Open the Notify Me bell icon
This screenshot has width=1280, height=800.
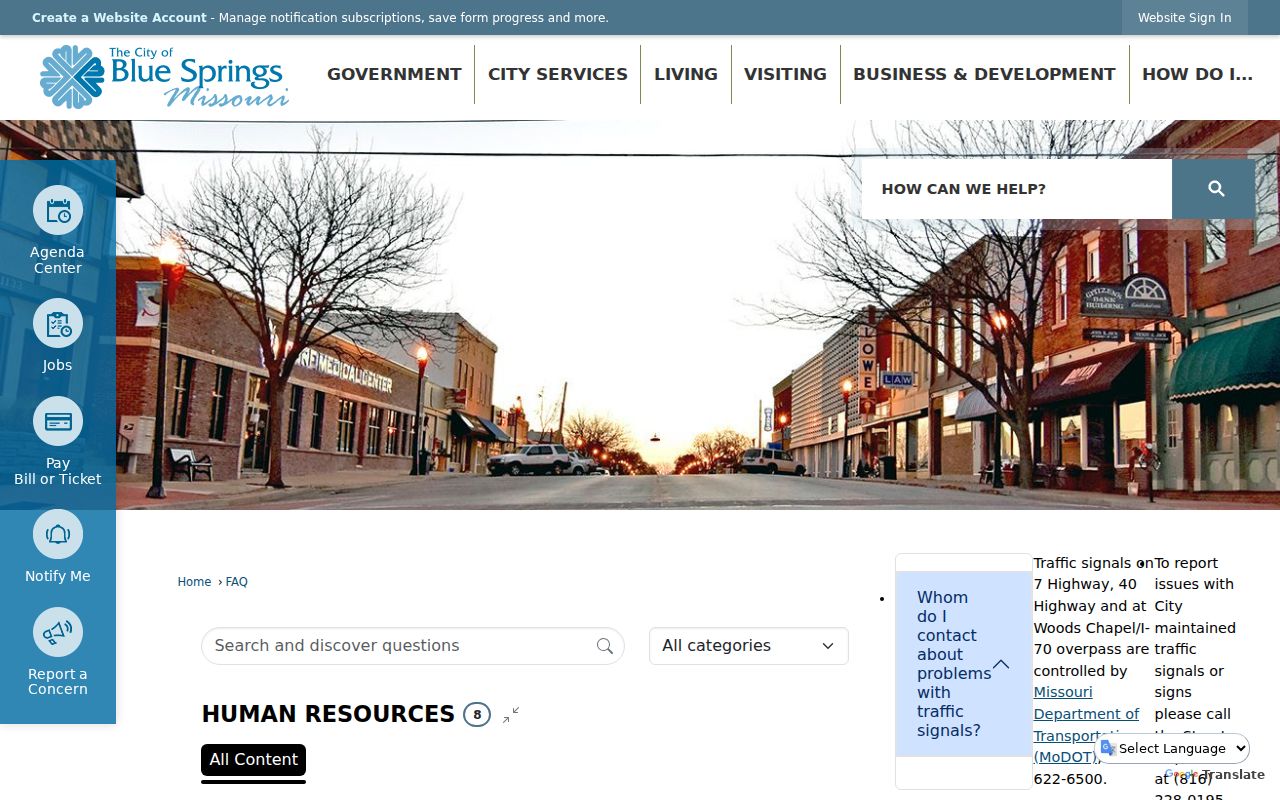[58, 534]
